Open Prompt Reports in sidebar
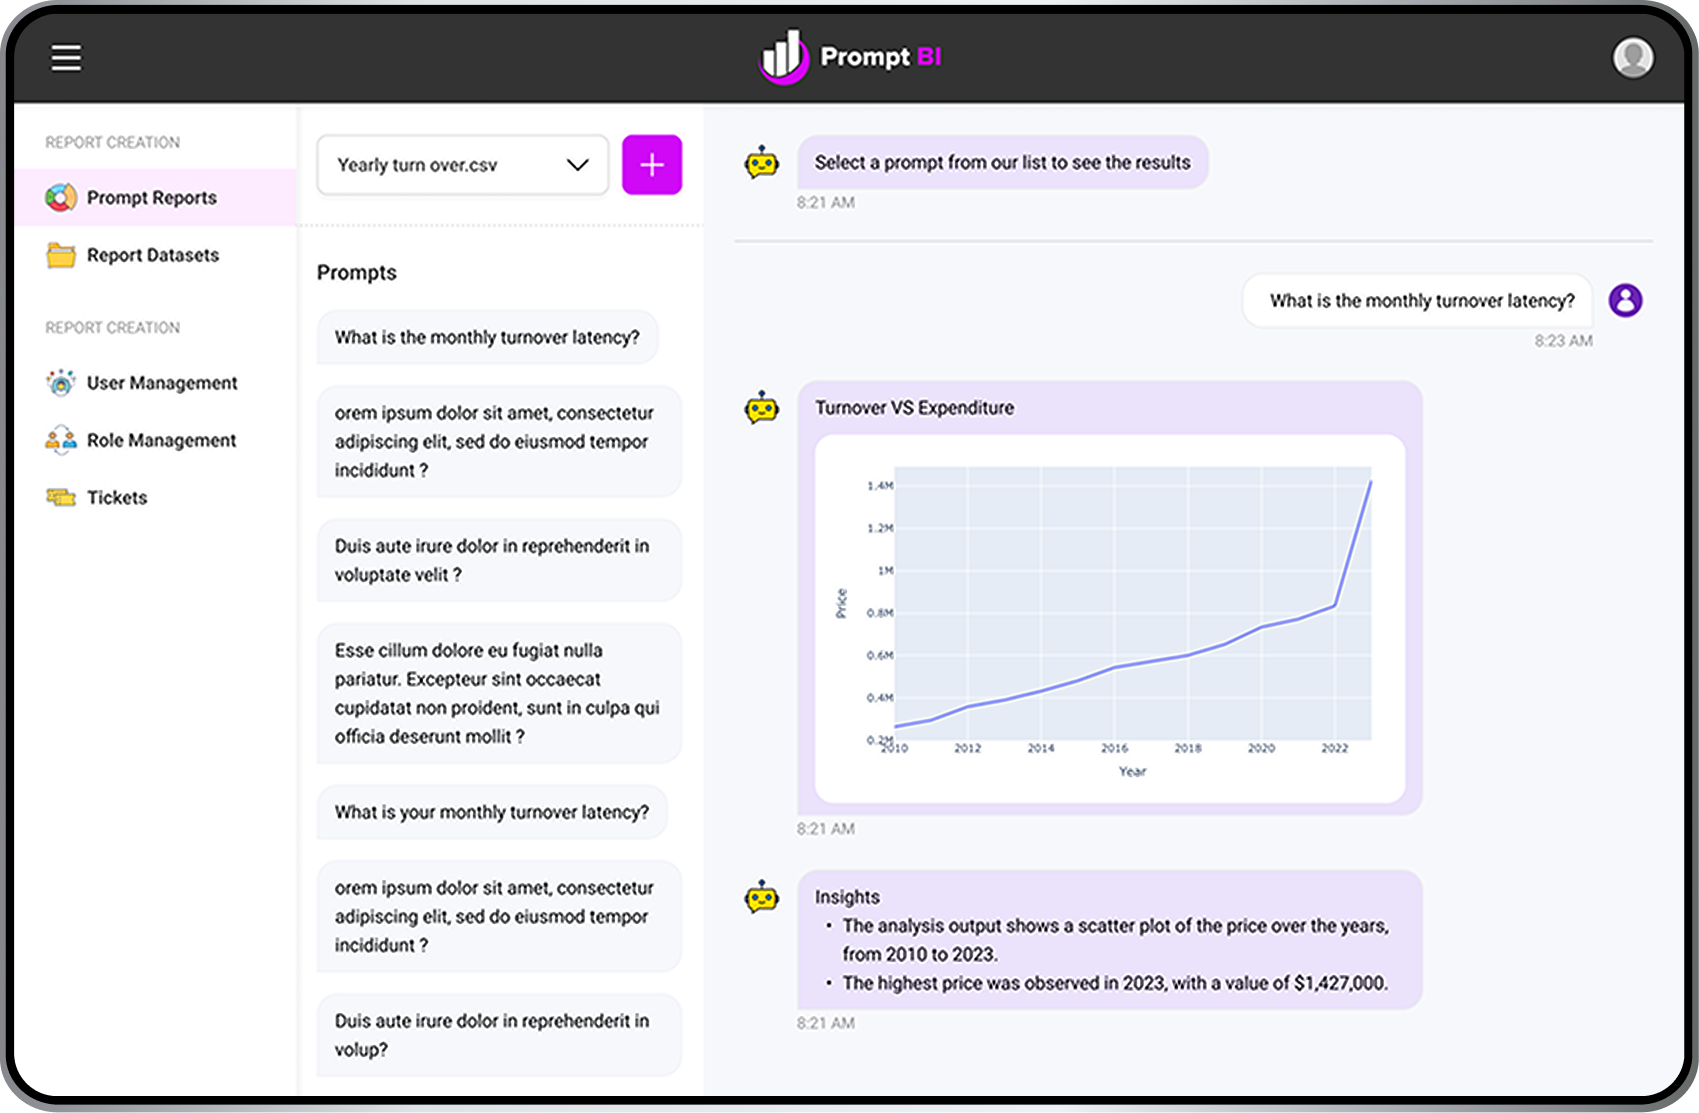This screenshot has width=1699, height=1113. pos(155,198)
